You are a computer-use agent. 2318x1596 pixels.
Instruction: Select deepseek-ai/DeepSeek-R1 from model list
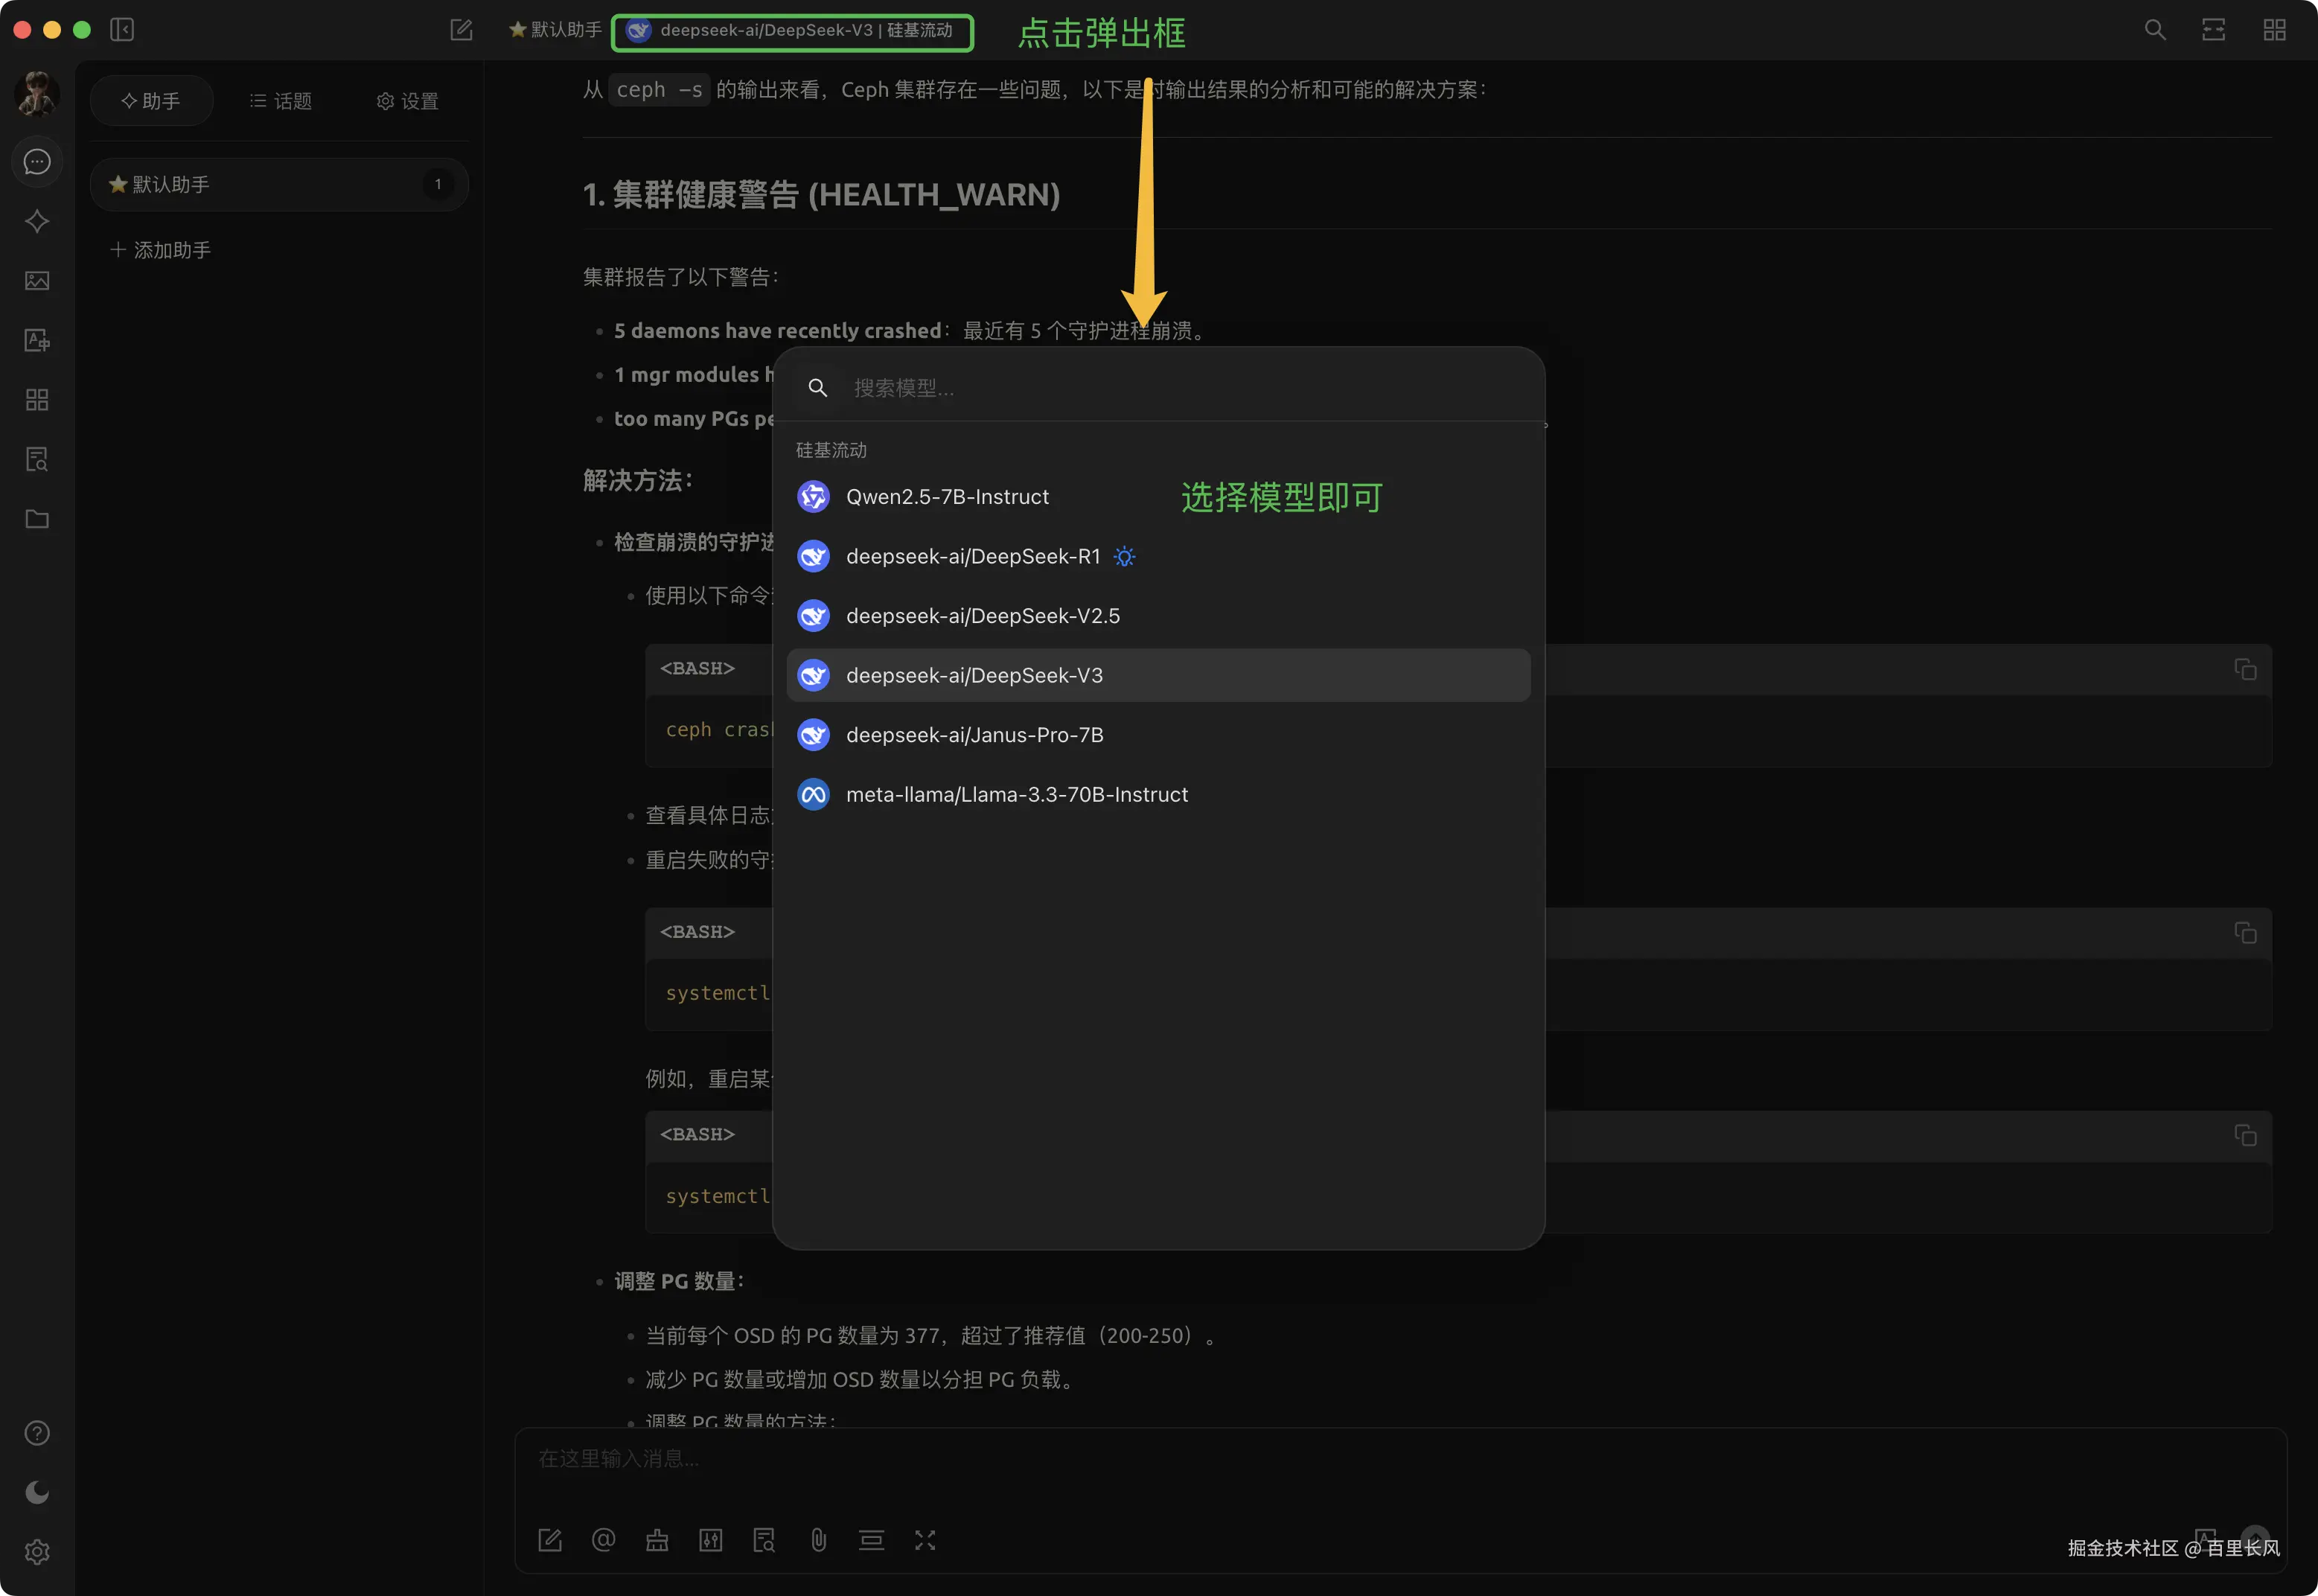coord(972,556)
